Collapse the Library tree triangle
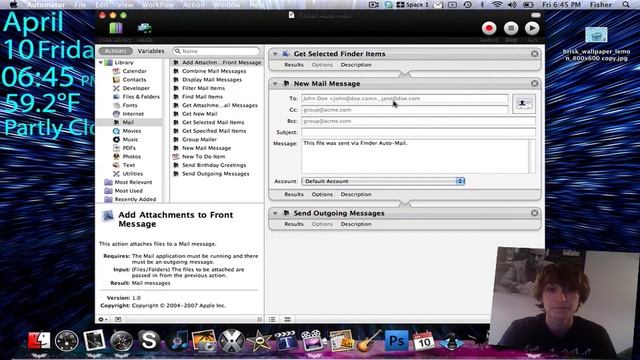The image size is (640, 360). click(x=101, y=62)
